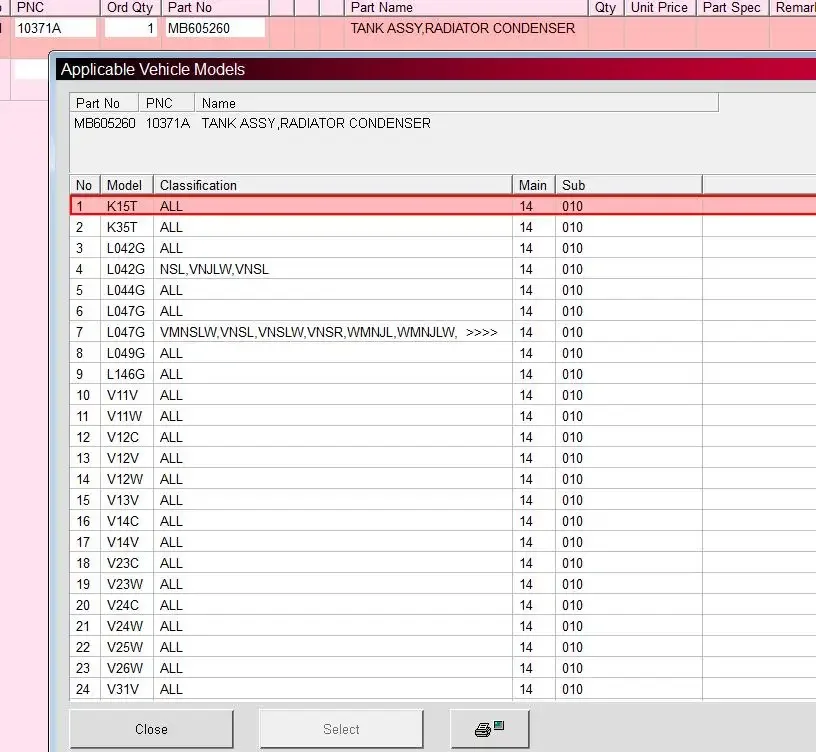
Task: Click the print icon button
Action: click(x=490, y=729)
